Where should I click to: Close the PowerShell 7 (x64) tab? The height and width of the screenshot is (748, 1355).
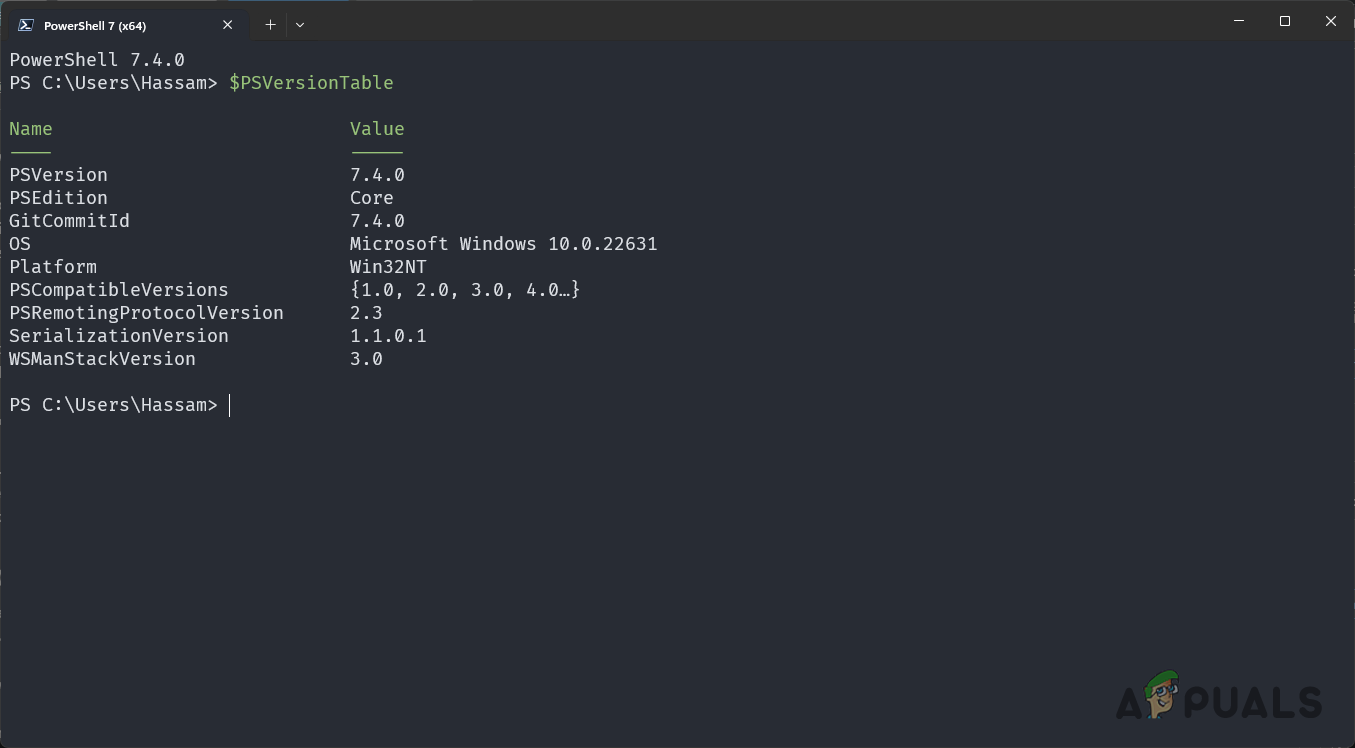click(x=227, y=24)
